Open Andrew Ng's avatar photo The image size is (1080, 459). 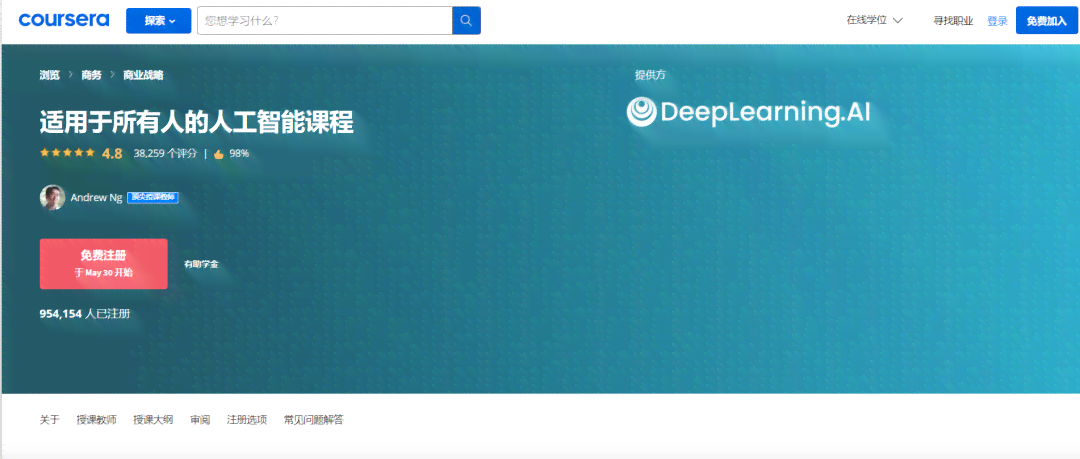pos(52,198)
